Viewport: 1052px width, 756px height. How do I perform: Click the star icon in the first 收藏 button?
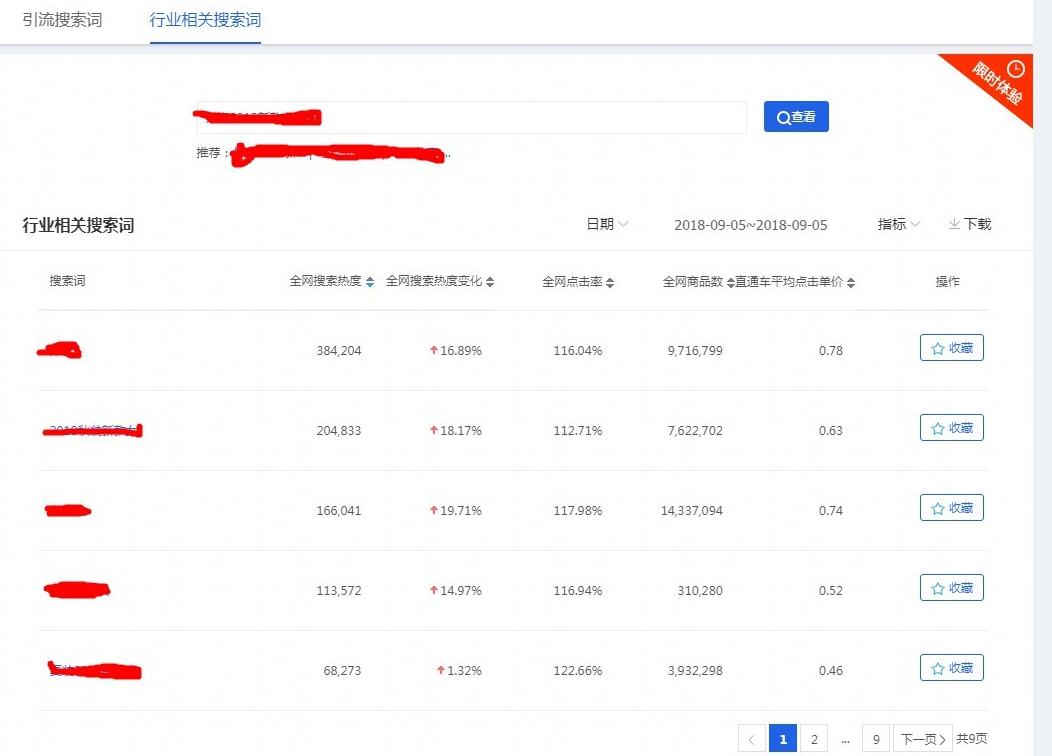938,347
